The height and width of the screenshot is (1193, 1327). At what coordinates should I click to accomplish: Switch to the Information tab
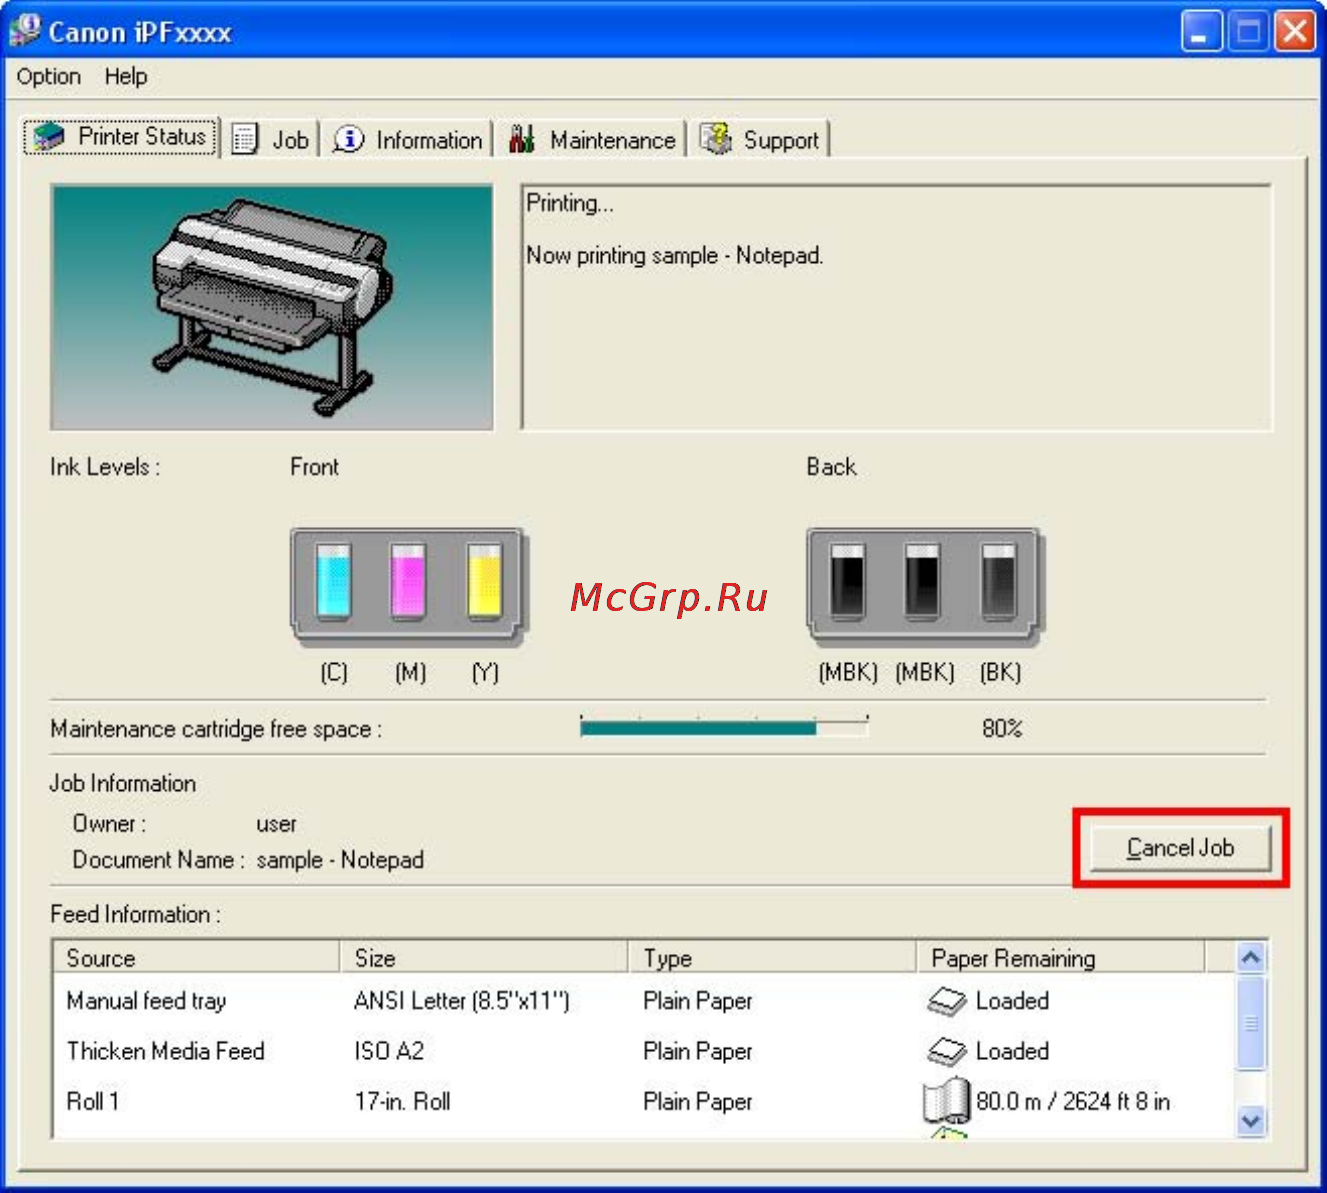pyautogui.click(x=408, y=140)
